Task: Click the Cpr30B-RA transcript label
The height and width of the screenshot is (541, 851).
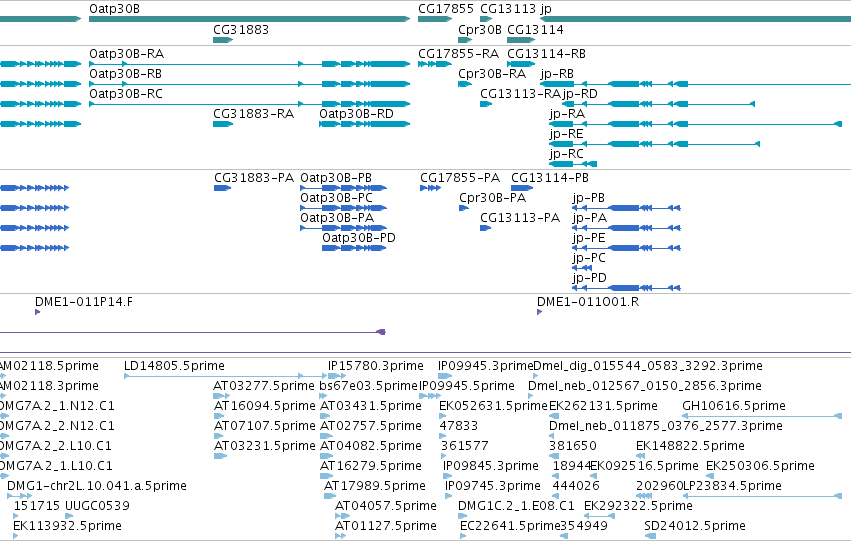Action: point(492,74)
